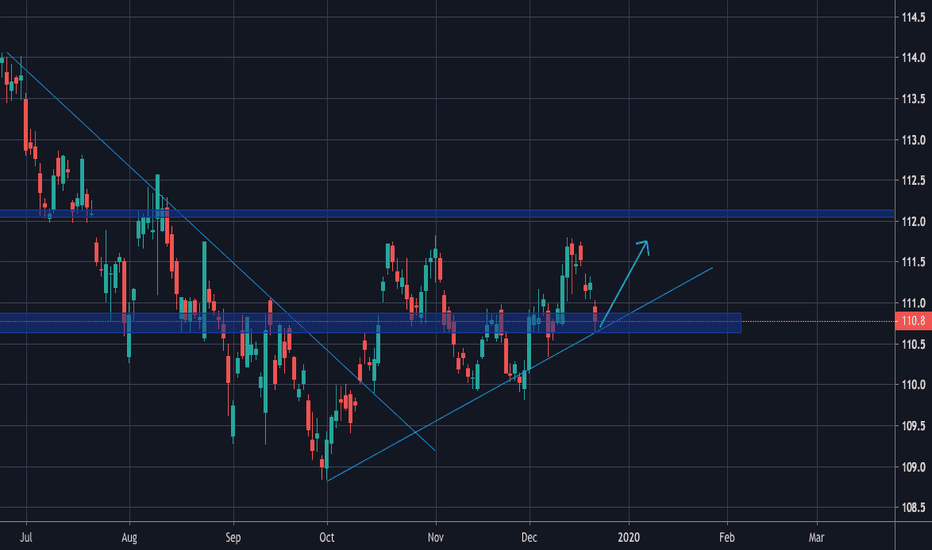Click the 2020 label on time axis

[x=629, y=538]
